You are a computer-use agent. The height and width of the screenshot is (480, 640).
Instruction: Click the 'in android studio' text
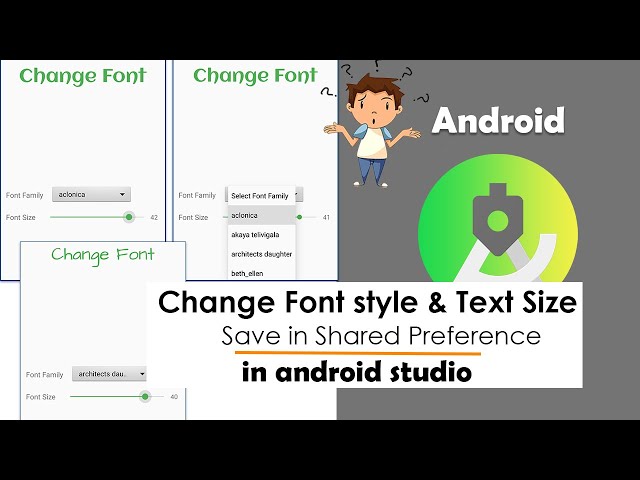tap(357, 371)
